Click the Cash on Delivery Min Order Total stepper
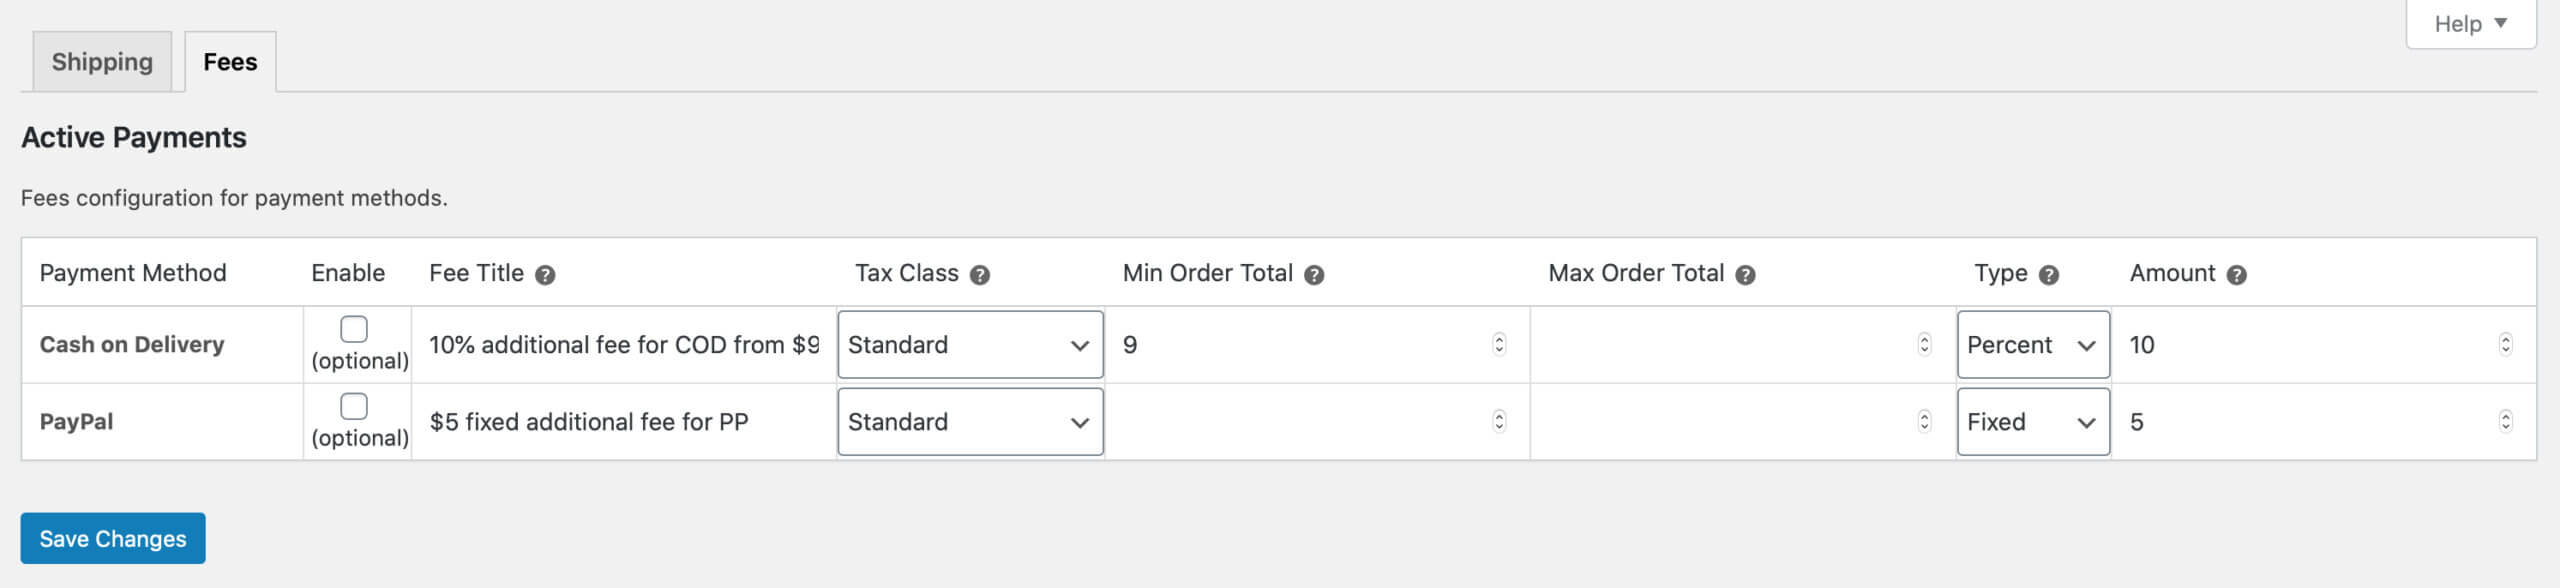 click(1499, 344)
